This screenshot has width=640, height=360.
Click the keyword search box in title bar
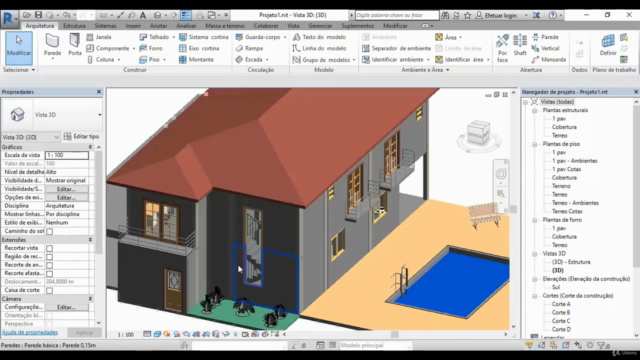(x=397, y=15)
